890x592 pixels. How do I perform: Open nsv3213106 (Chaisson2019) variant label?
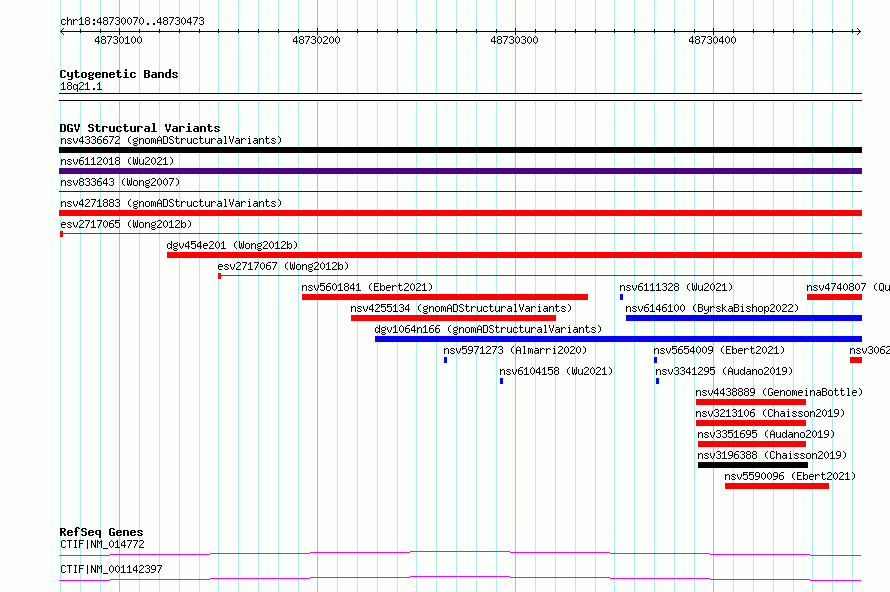point(770,413)
